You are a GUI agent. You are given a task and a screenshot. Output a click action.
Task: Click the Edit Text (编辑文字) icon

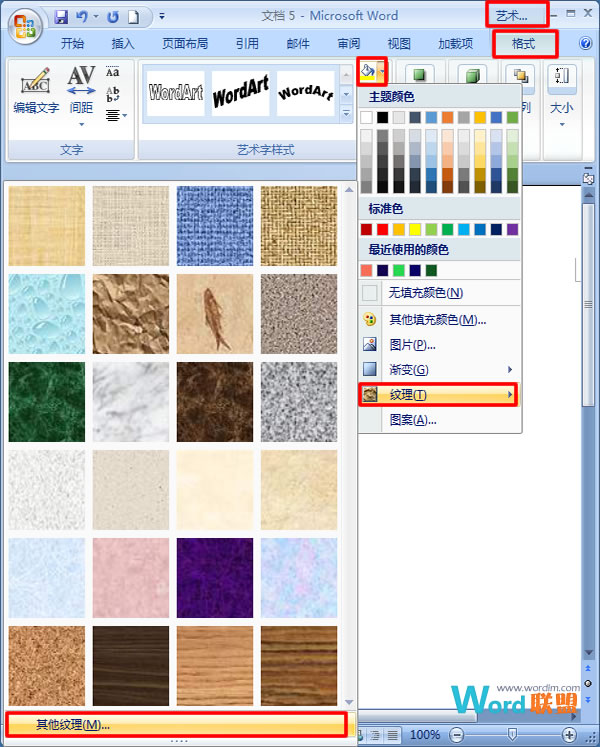click(x=35, y=90)
